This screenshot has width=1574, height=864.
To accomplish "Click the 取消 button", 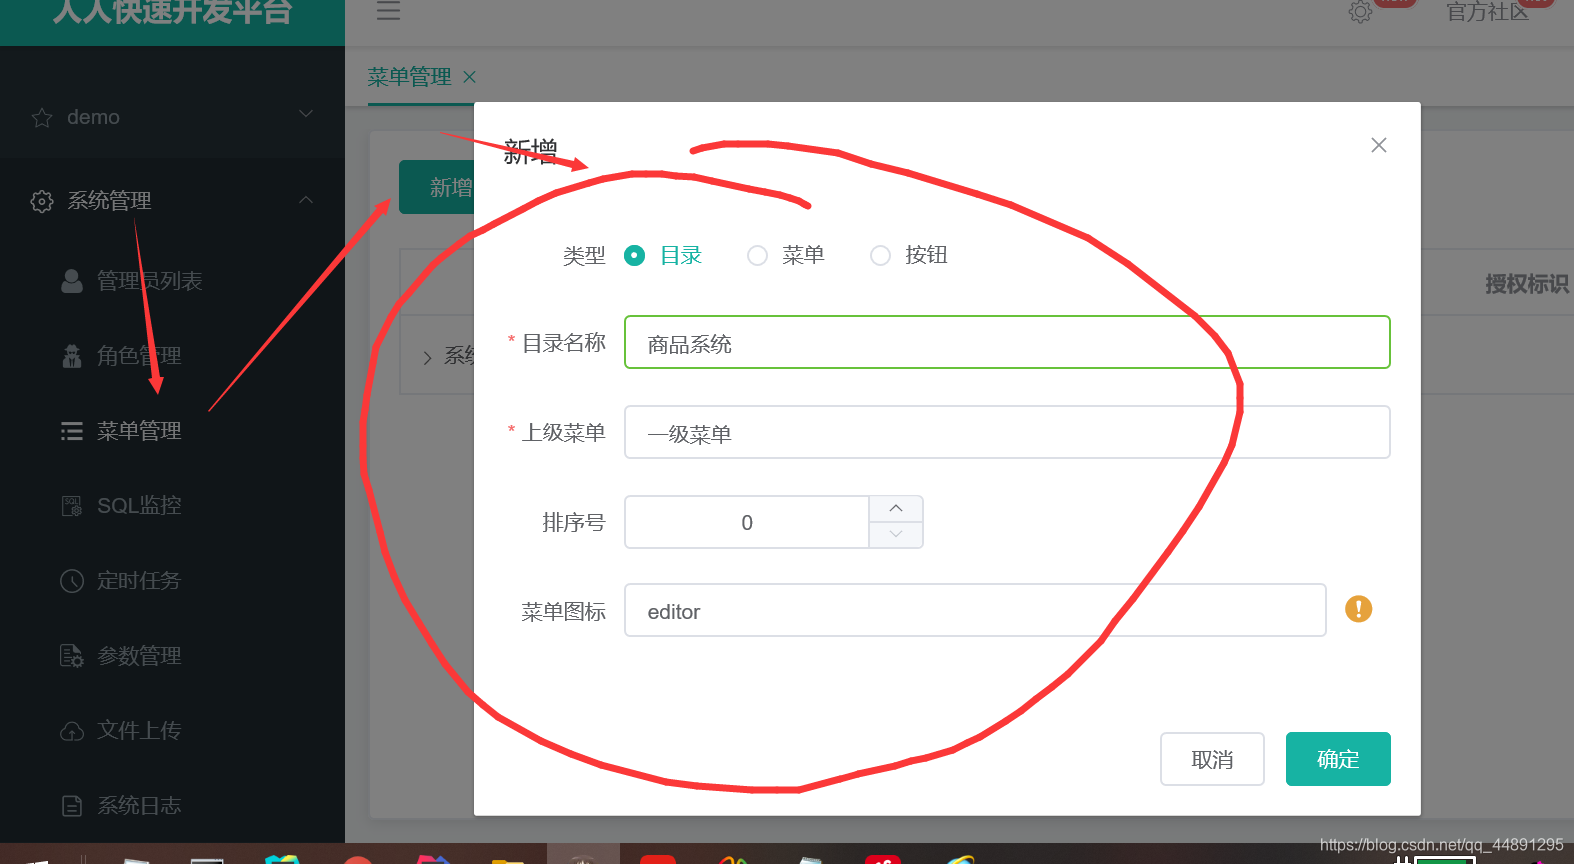I will 1212,759.
